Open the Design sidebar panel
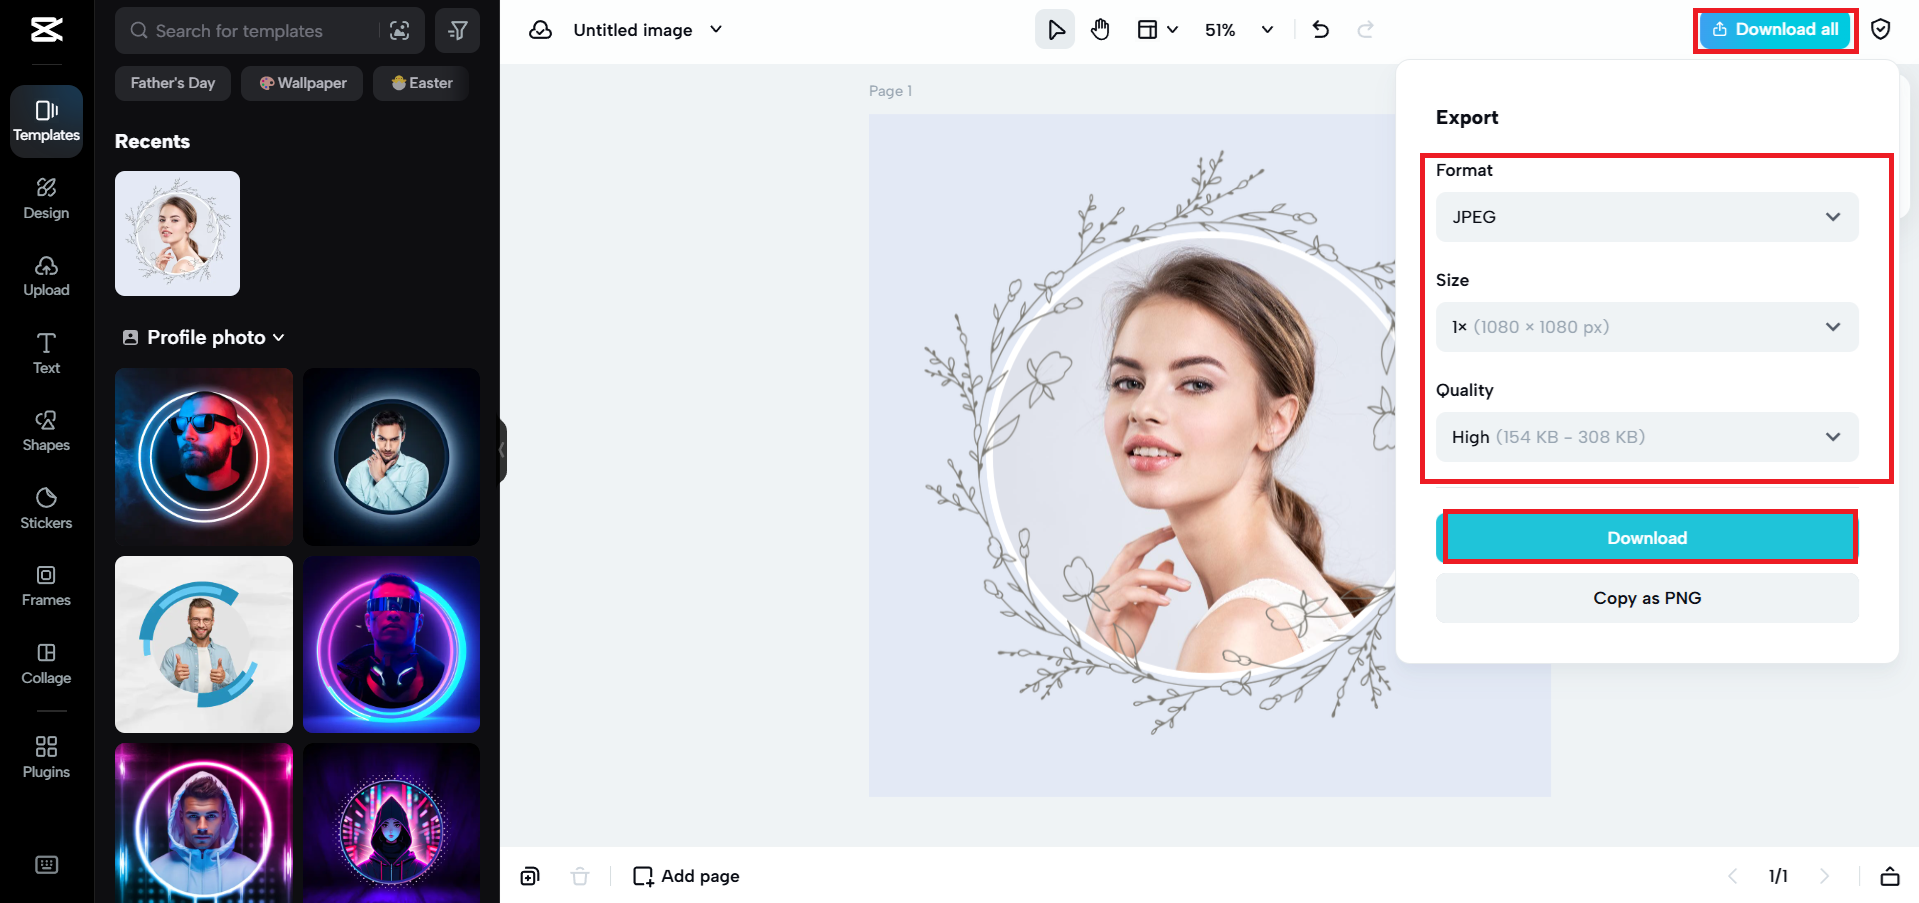 coord(46,199)
